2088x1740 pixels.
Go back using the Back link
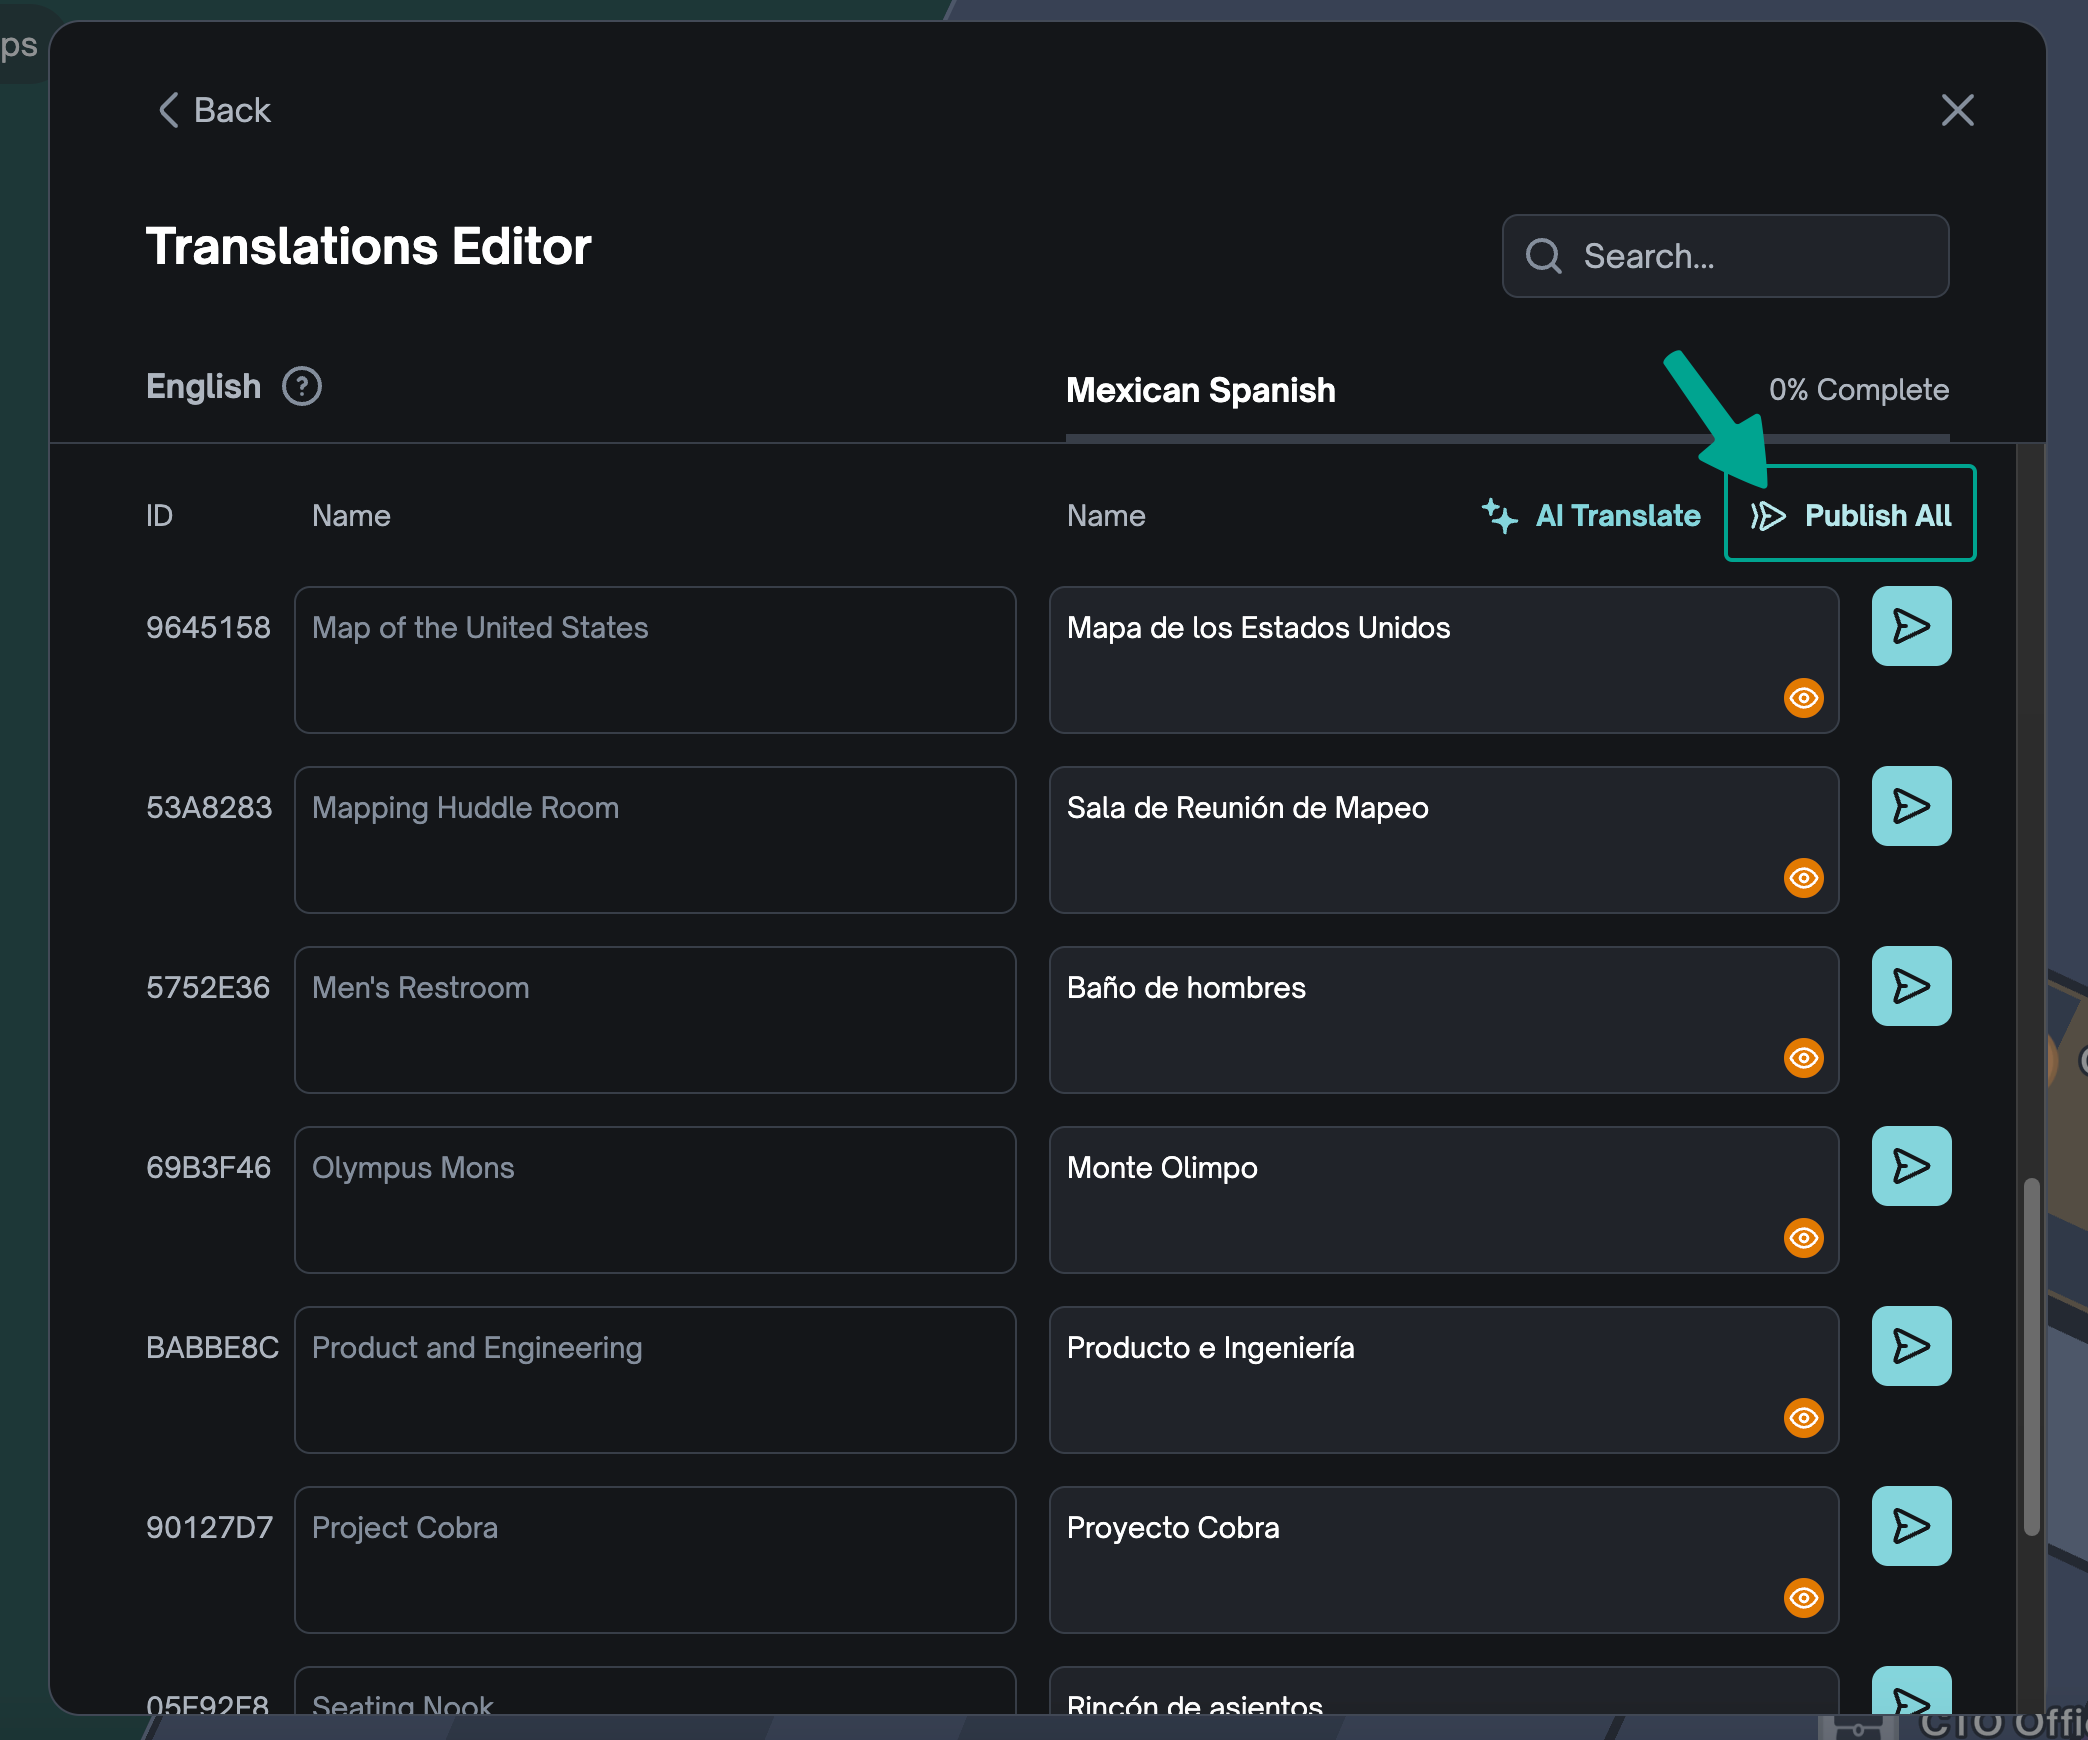[214, 110]
